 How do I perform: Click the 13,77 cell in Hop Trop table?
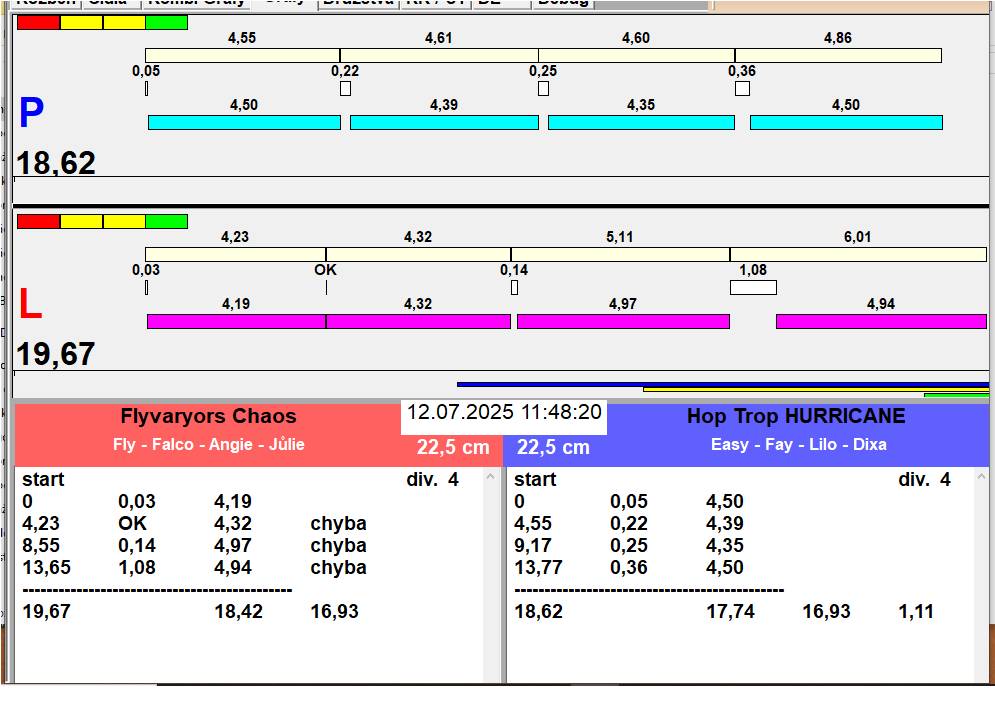click(x=538, y=567)
